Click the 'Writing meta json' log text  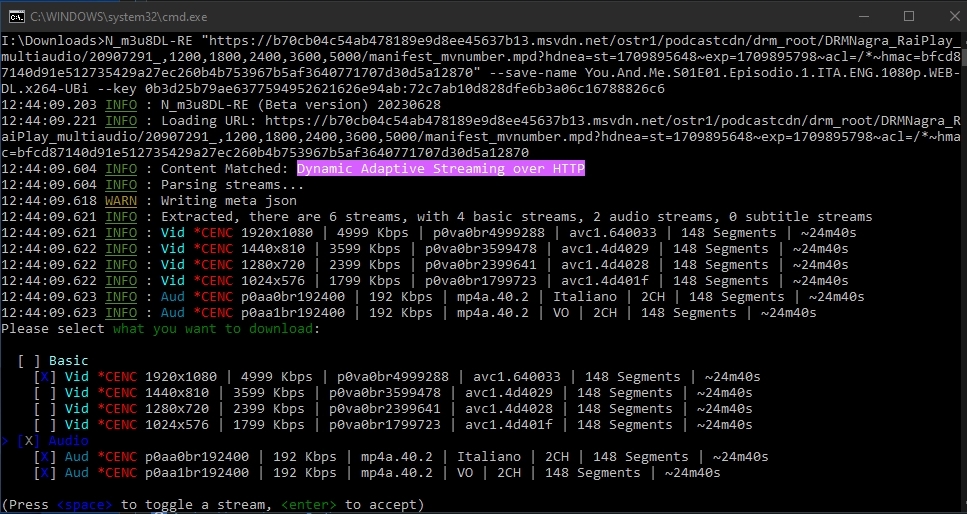[x=229, y=201]
